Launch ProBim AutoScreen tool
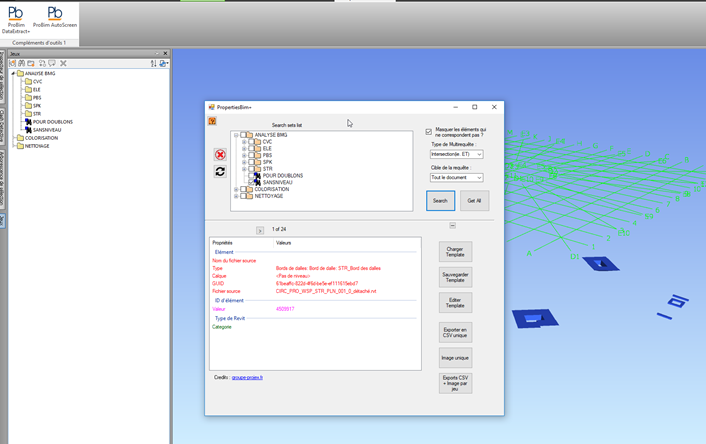This screenshot has height=444, width=706. [x=55, y=17]
